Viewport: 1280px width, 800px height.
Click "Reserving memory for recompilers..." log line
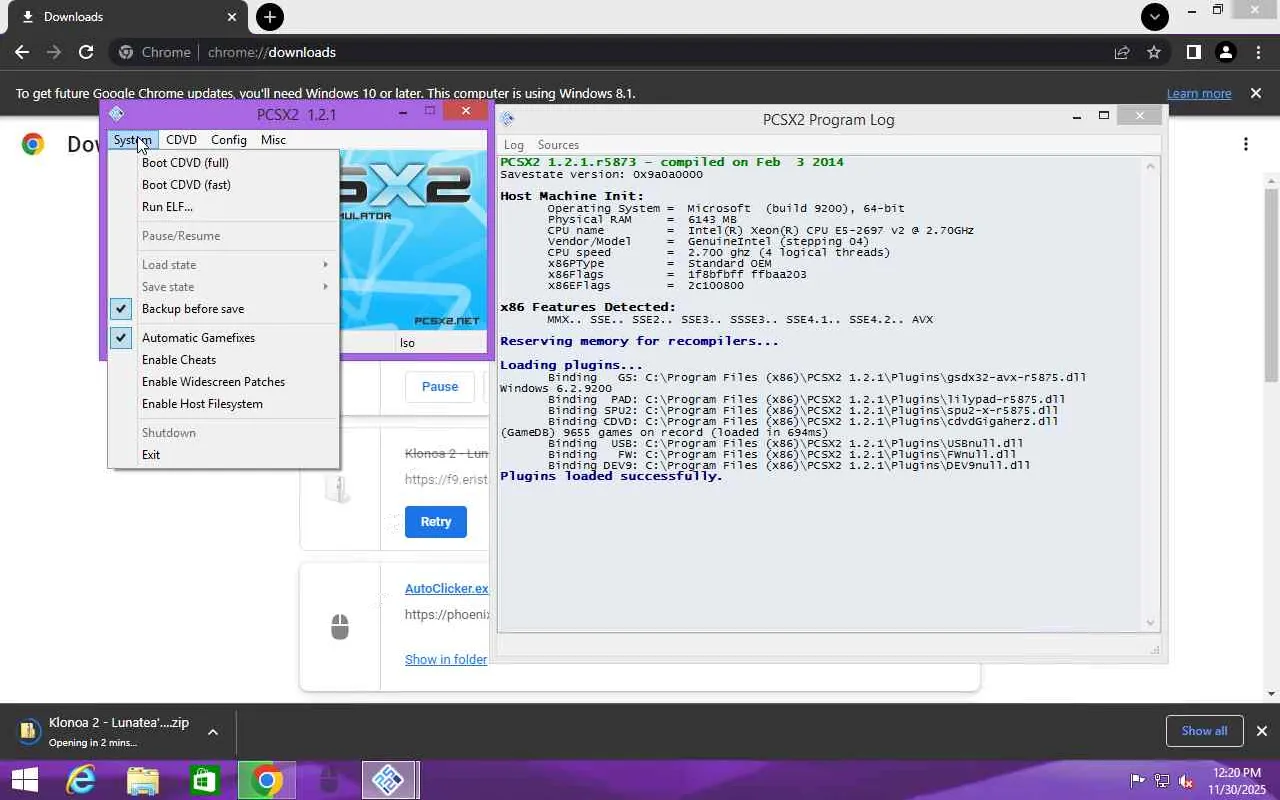pos(639,341)
